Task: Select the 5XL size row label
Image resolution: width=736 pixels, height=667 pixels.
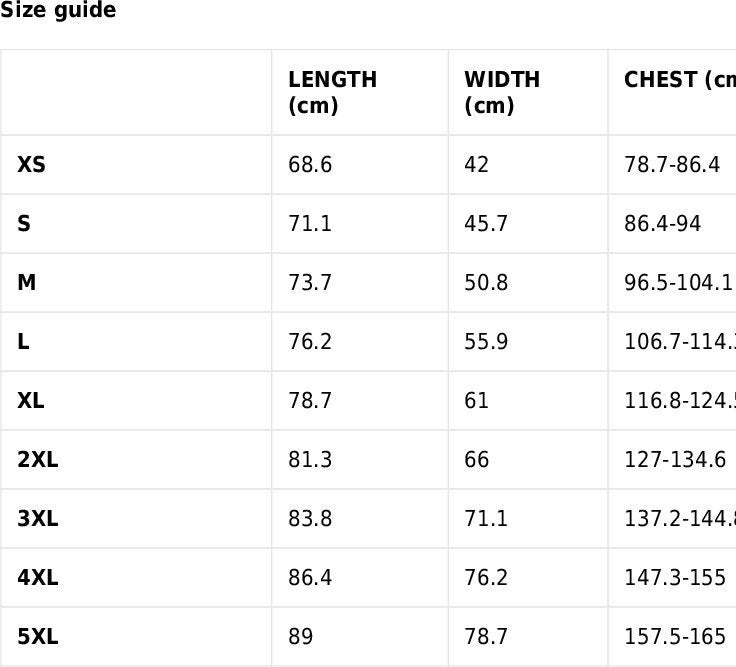Action: [x=38, y=637]
